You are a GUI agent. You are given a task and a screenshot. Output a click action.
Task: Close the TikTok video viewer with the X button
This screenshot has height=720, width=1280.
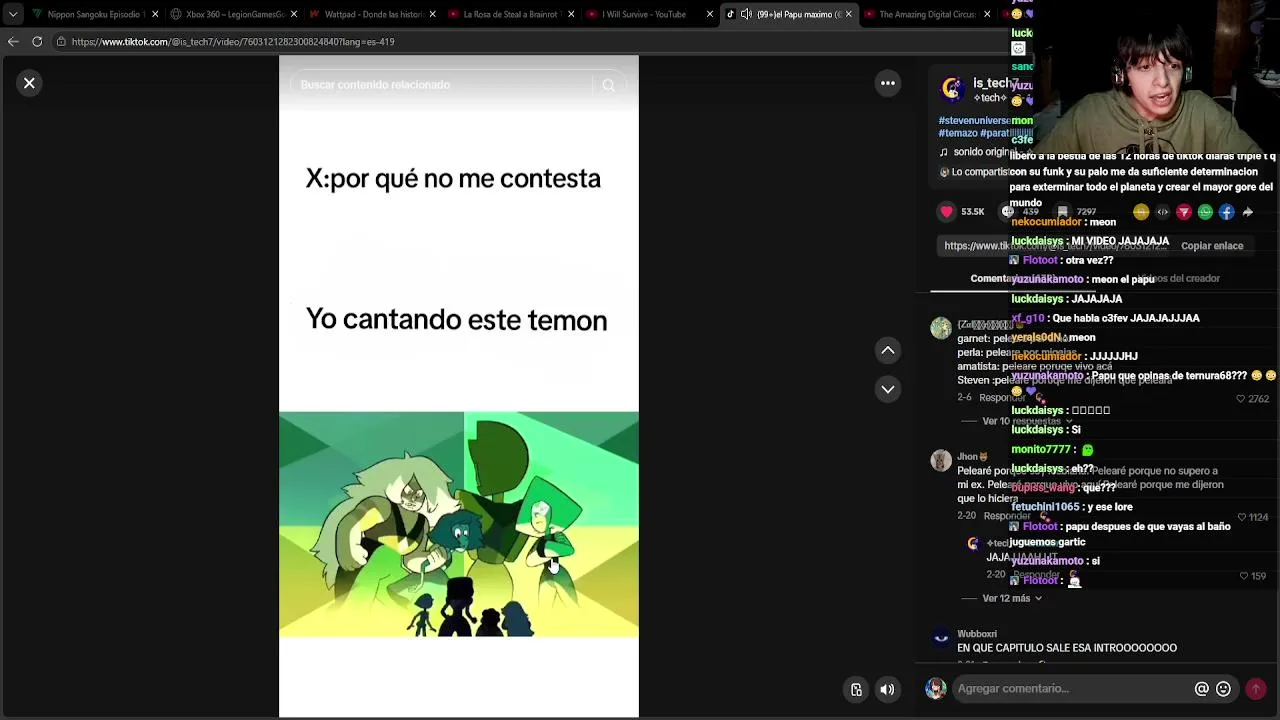click(x=29, y=83)
